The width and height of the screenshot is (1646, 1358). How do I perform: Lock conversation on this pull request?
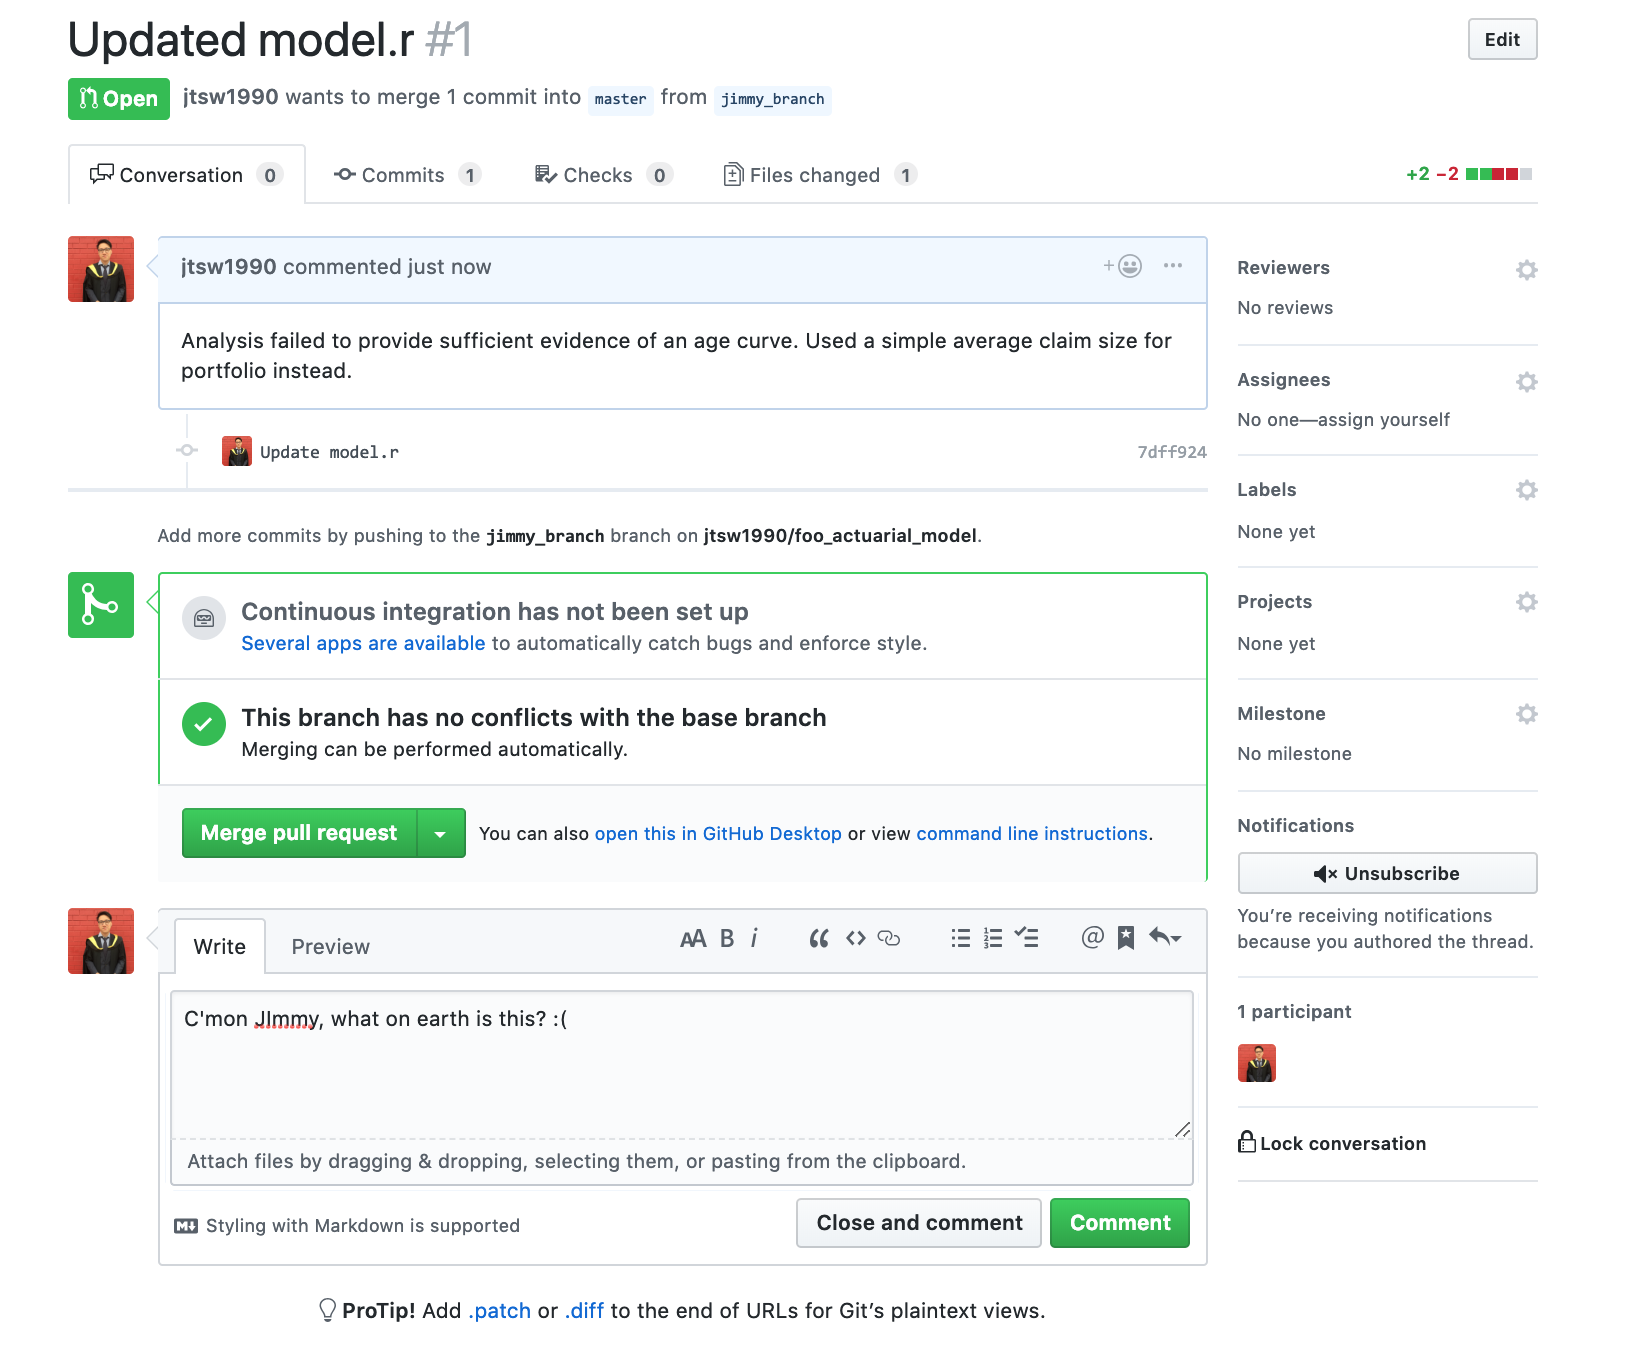point(1332,1143)
